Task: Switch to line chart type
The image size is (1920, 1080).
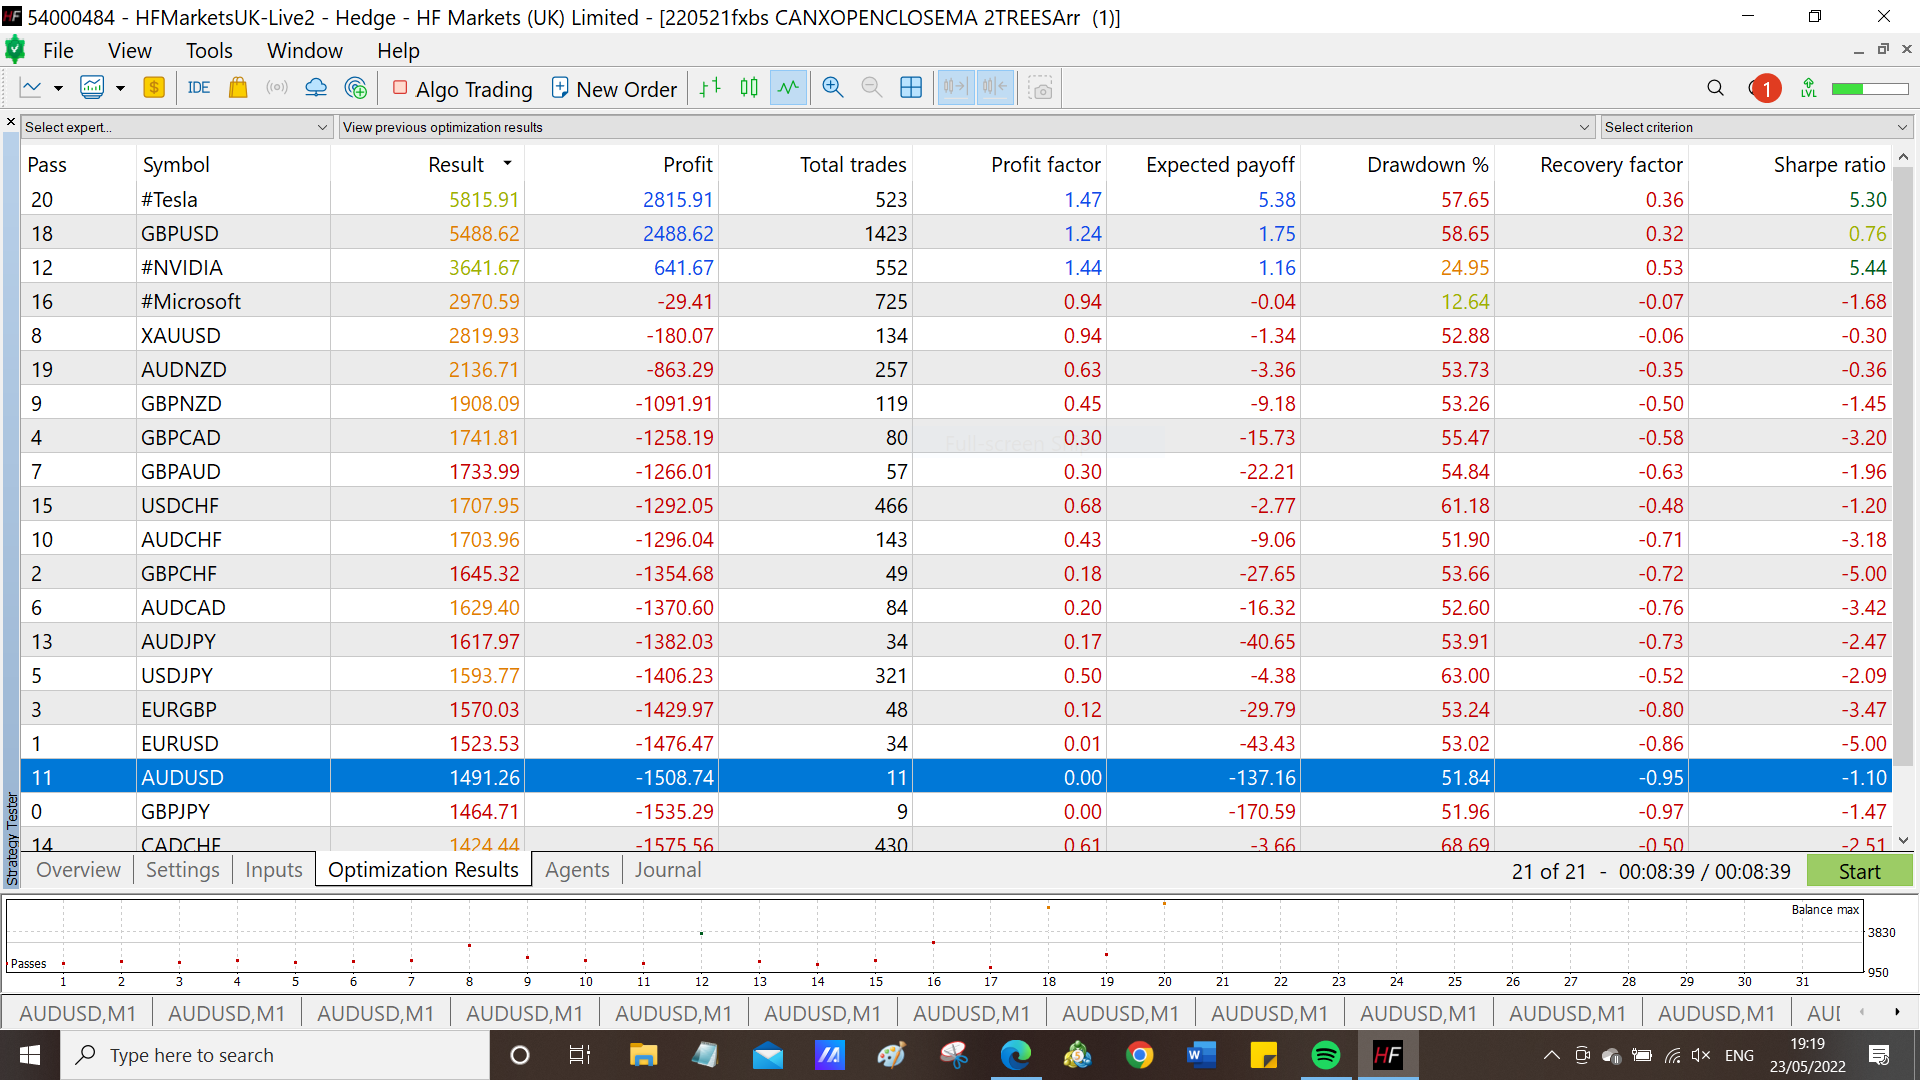Action: click(788, 88)
